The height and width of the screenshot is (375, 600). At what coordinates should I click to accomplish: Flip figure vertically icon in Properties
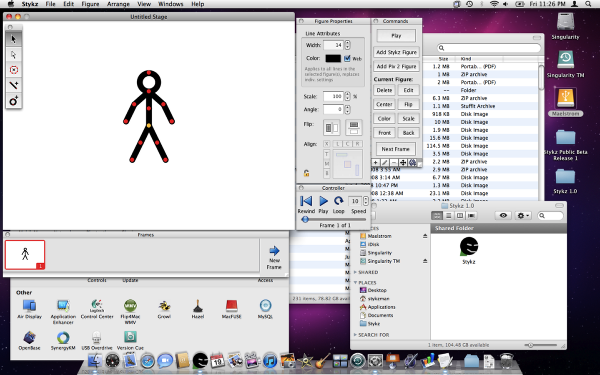pos(354,128)
